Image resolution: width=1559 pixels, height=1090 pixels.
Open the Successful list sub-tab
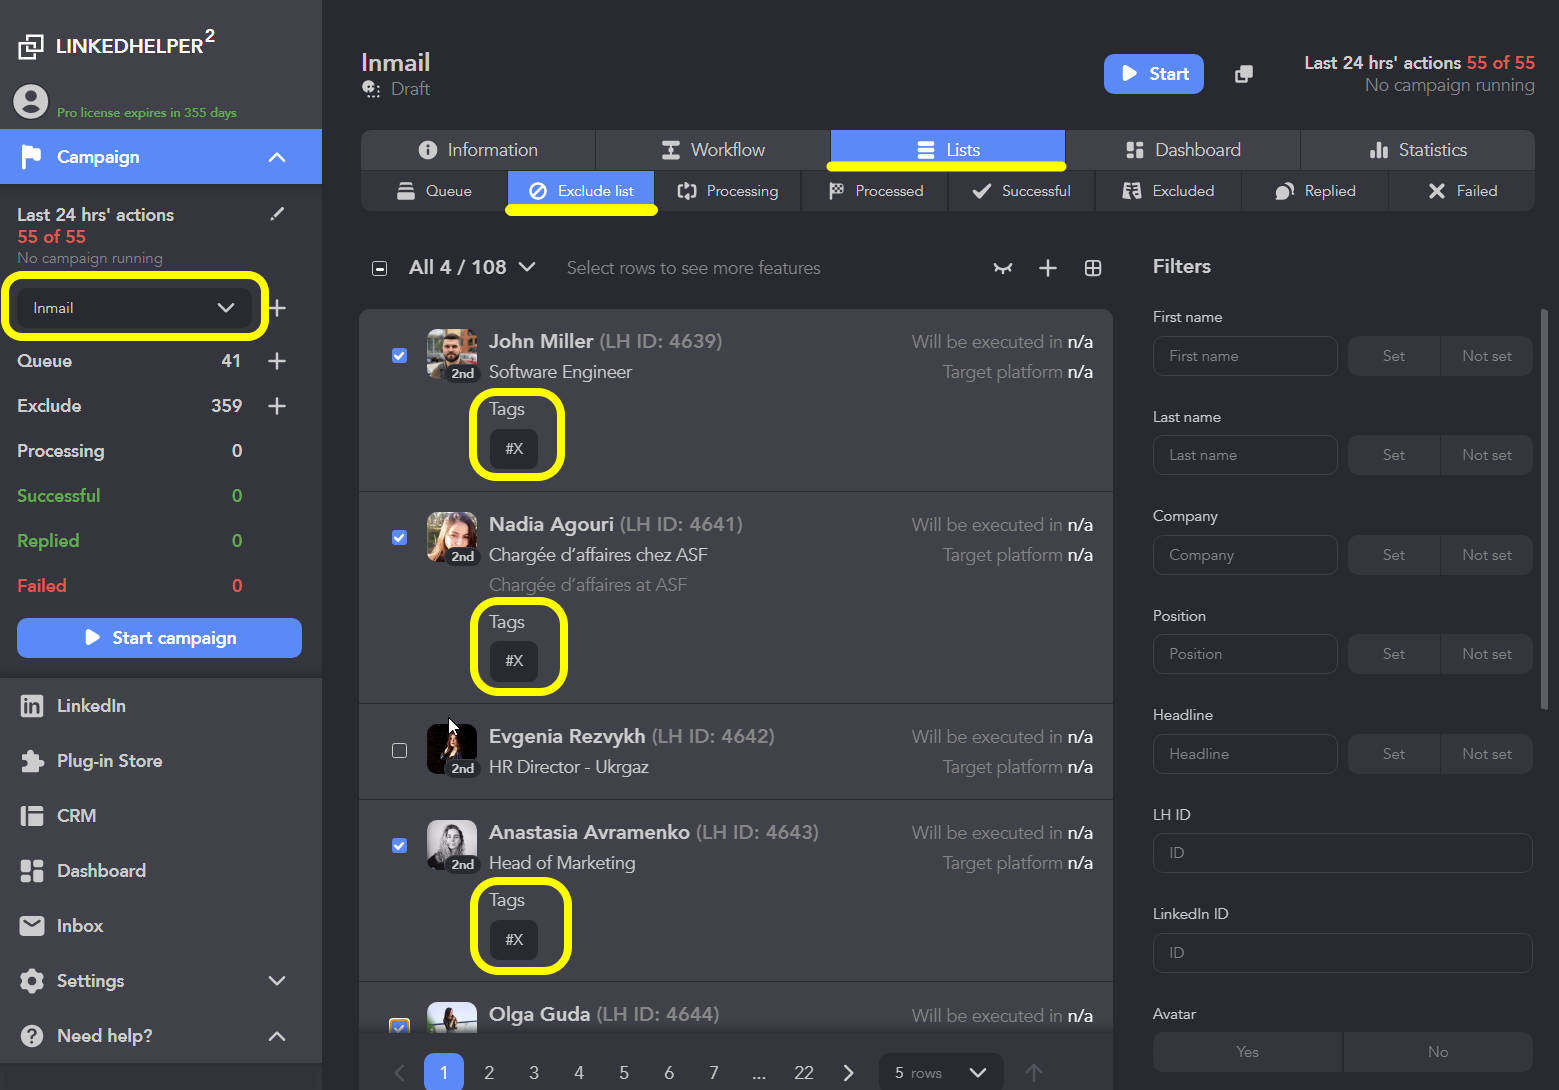coord(1022,191)
